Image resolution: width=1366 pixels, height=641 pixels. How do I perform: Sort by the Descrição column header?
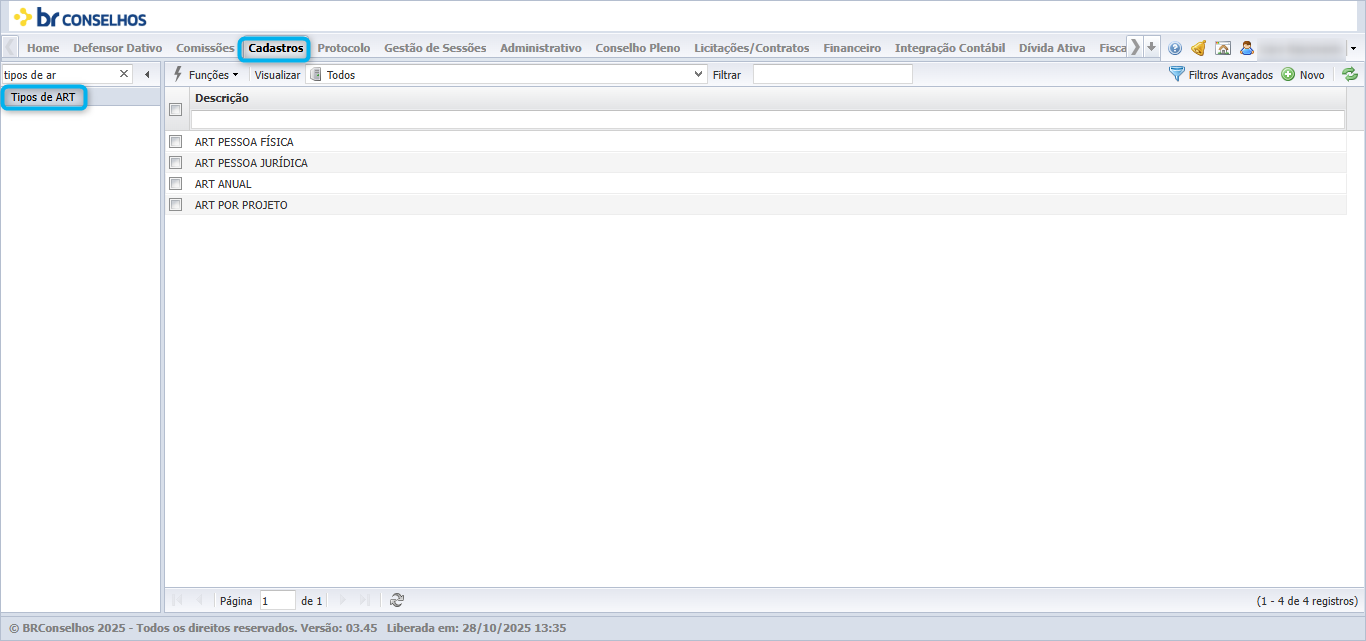tap(222, 98)
